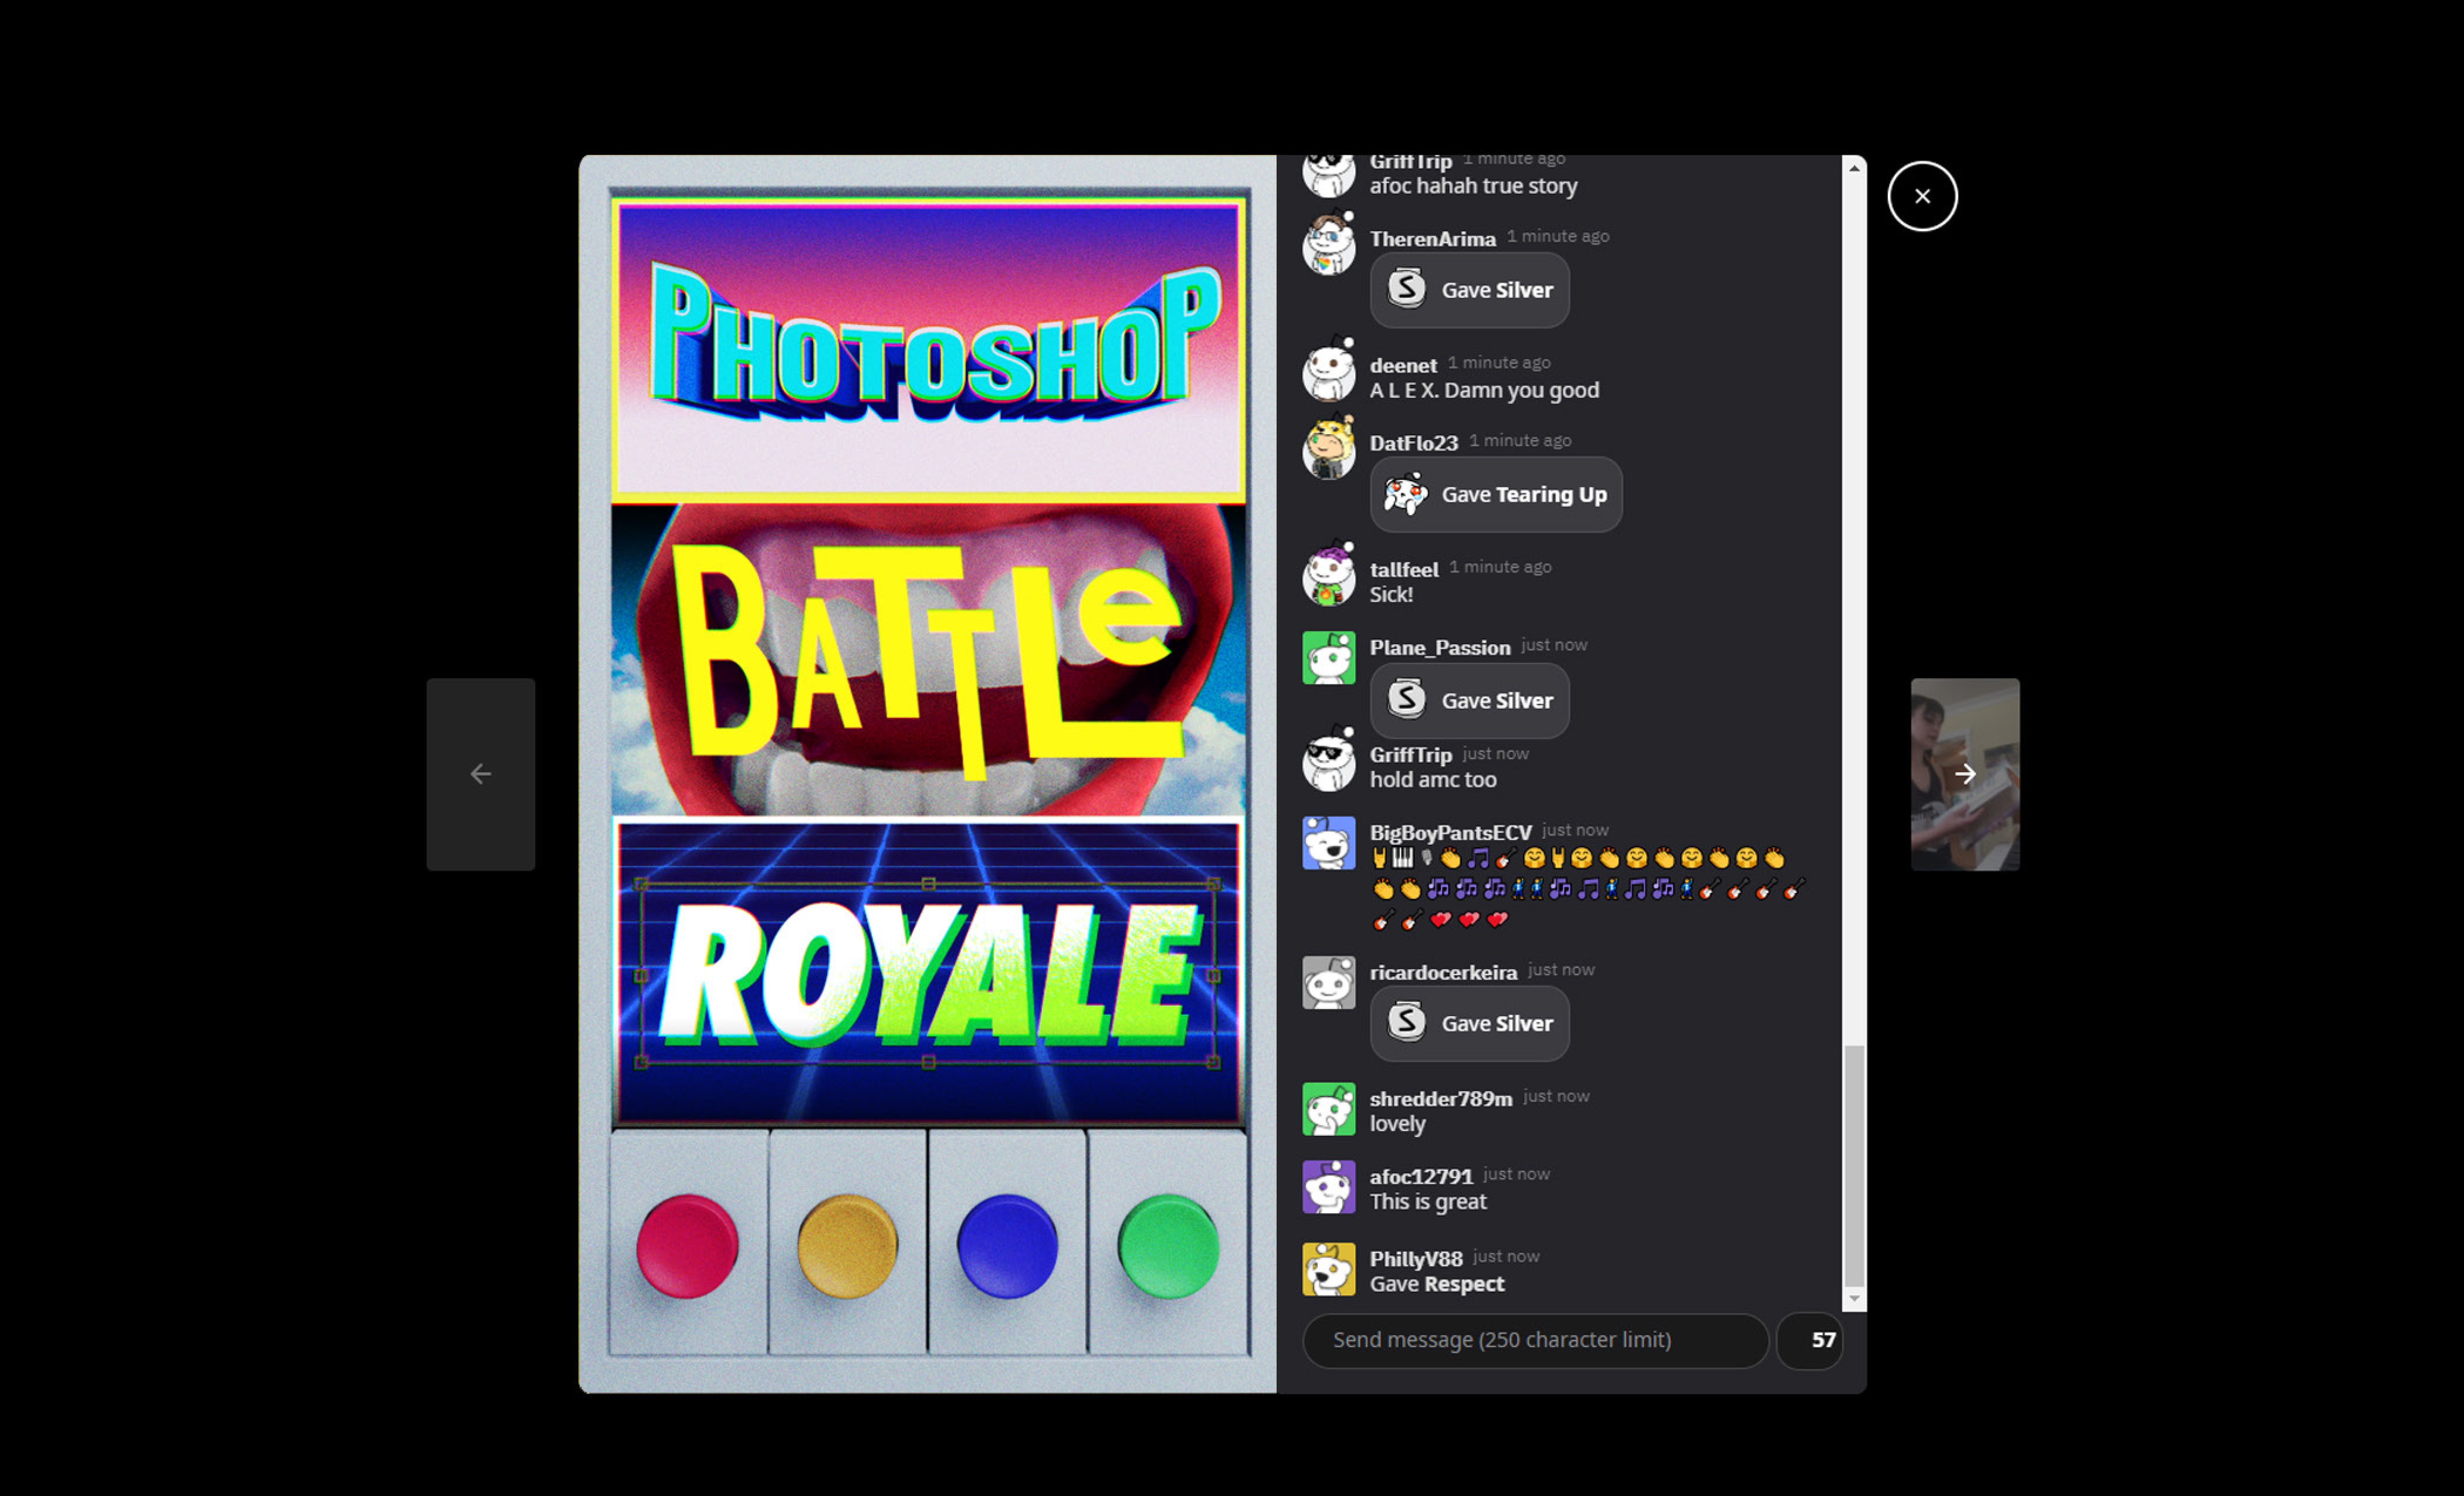Click the red button in the stream

(x=687, y=1246)
